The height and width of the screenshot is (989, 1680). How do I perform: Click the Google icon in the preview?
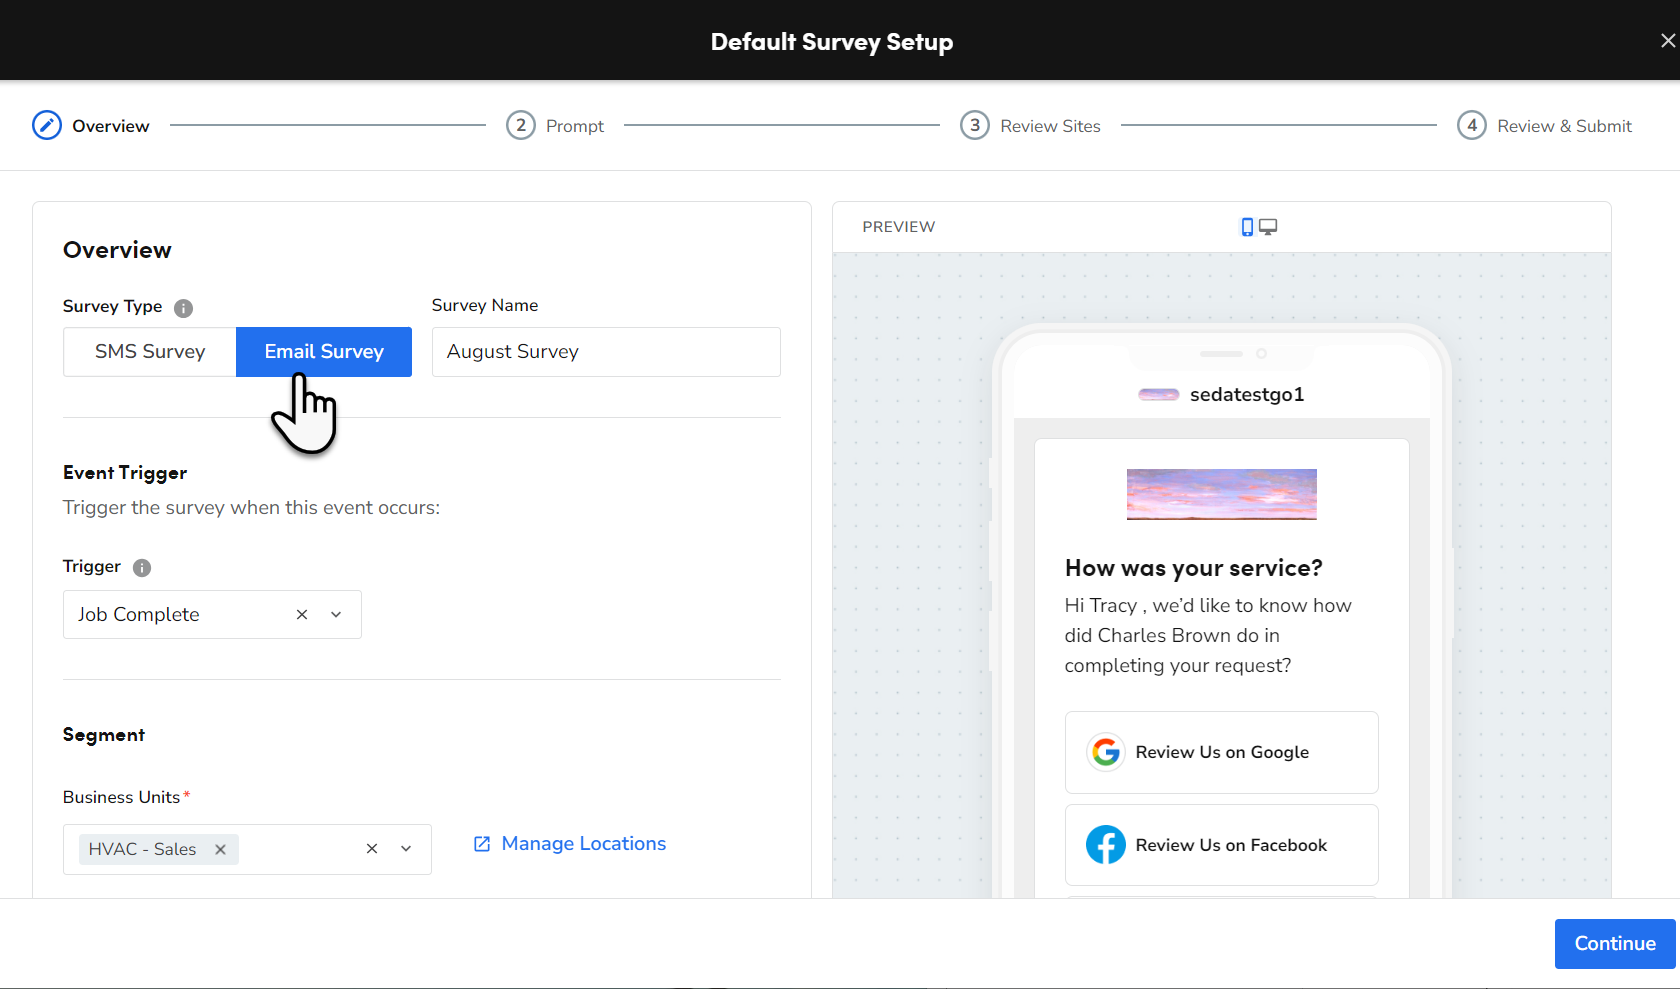(x=1105, y=752)
